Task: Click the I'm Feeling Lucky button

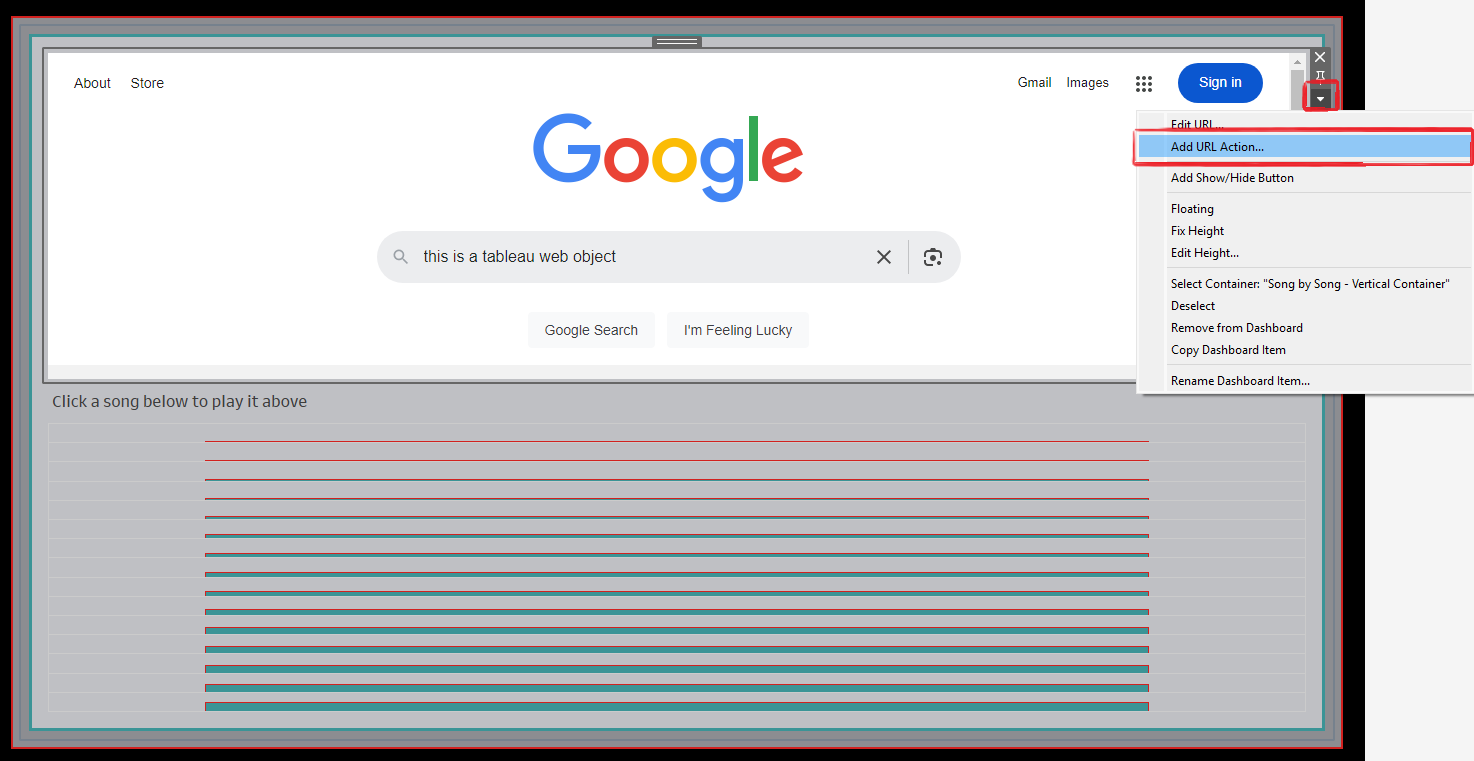Action: coord(738,330)
